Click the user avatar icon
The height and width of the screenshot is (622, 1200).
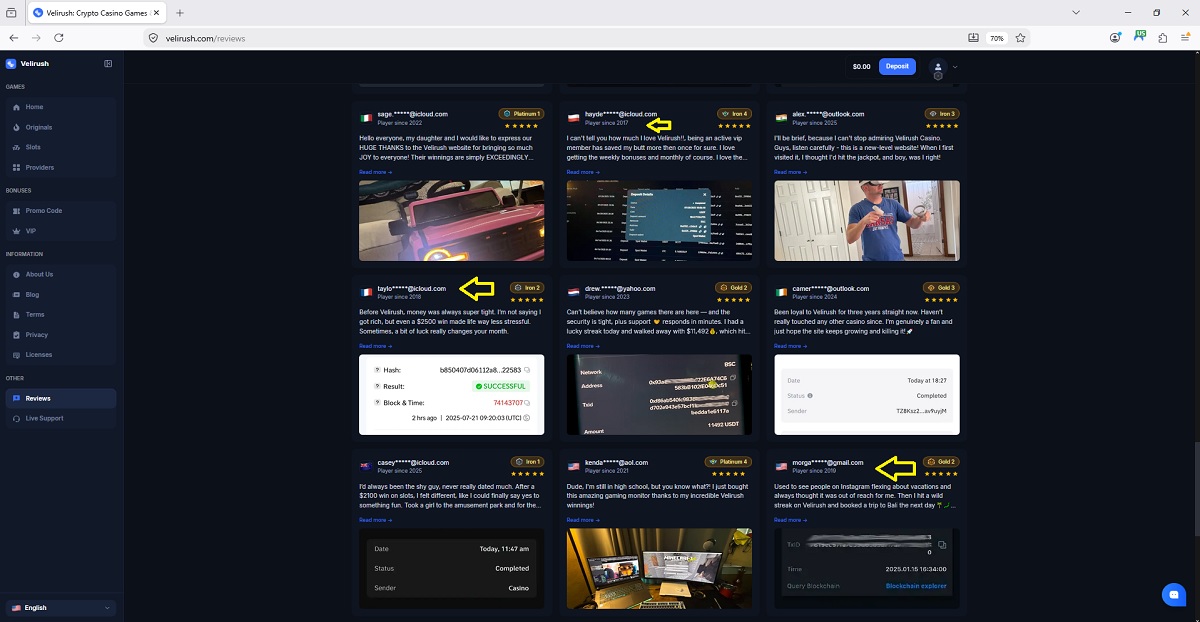pyautogui.click(x=938, y=67)
